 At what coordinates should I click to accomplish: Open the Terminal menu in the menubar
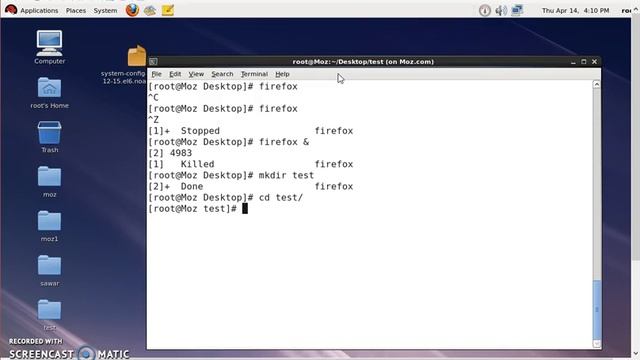tap(254, 74)
